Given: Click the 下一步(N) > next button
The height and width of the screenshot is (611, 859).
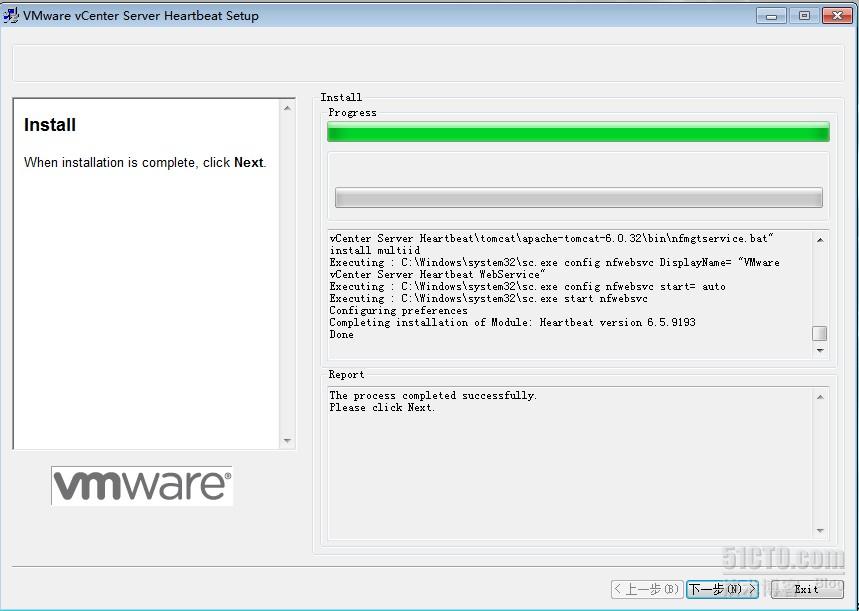Looking at the screenshot, I should coord(723,589).
